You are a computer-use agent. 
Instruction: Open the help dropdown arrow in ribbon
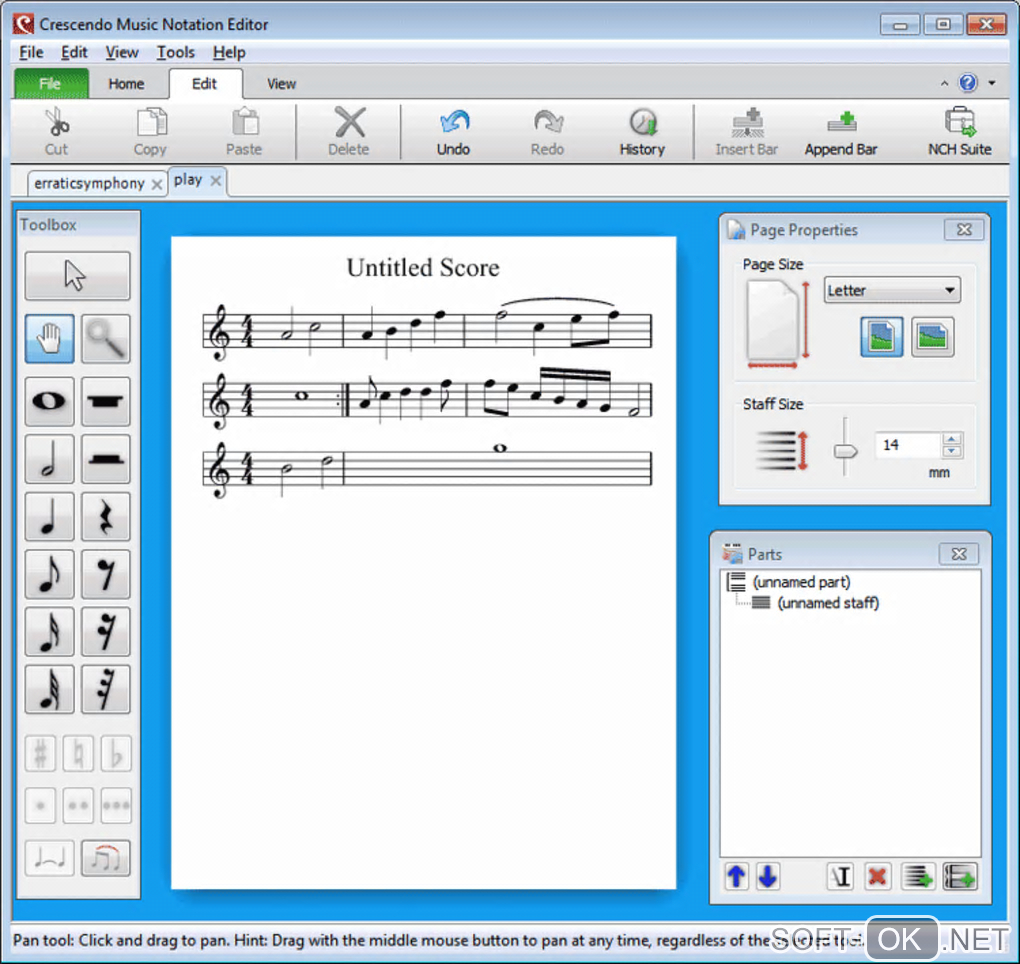pos(991,83)
